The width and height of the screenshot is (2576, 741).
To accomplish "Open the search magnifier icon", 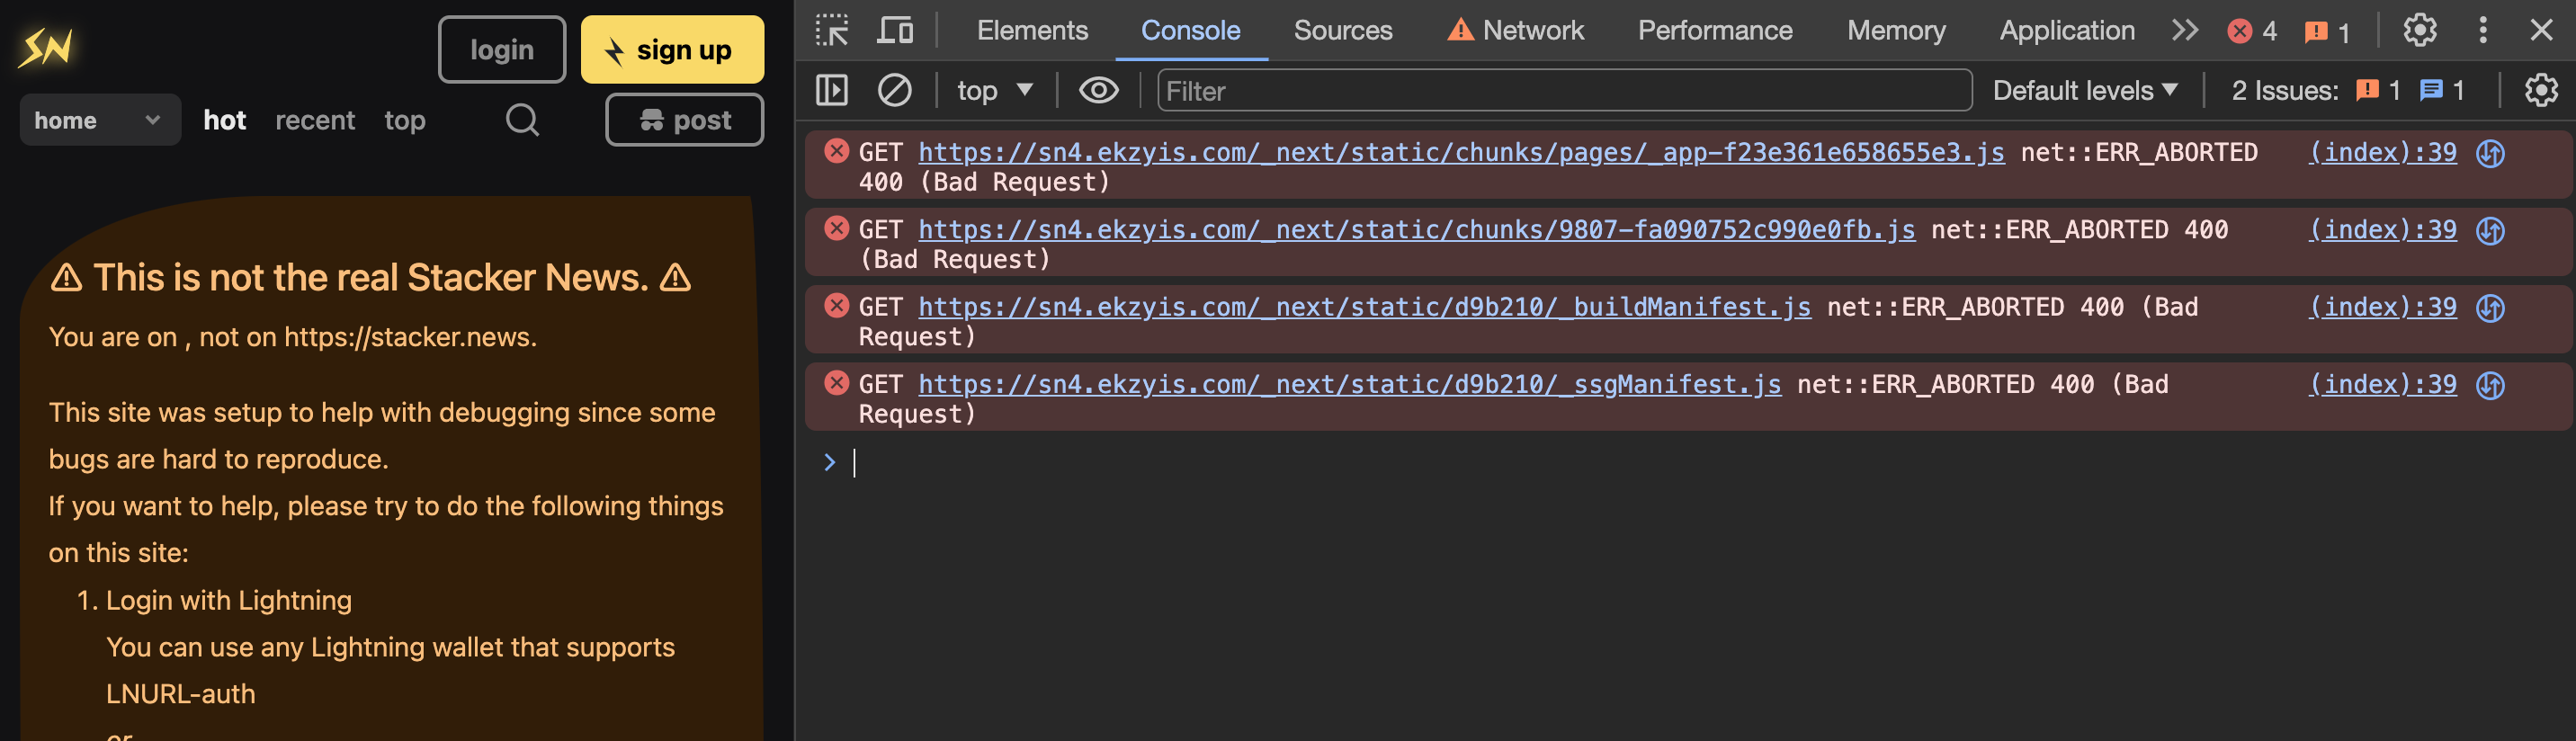I will coord(521,120).
